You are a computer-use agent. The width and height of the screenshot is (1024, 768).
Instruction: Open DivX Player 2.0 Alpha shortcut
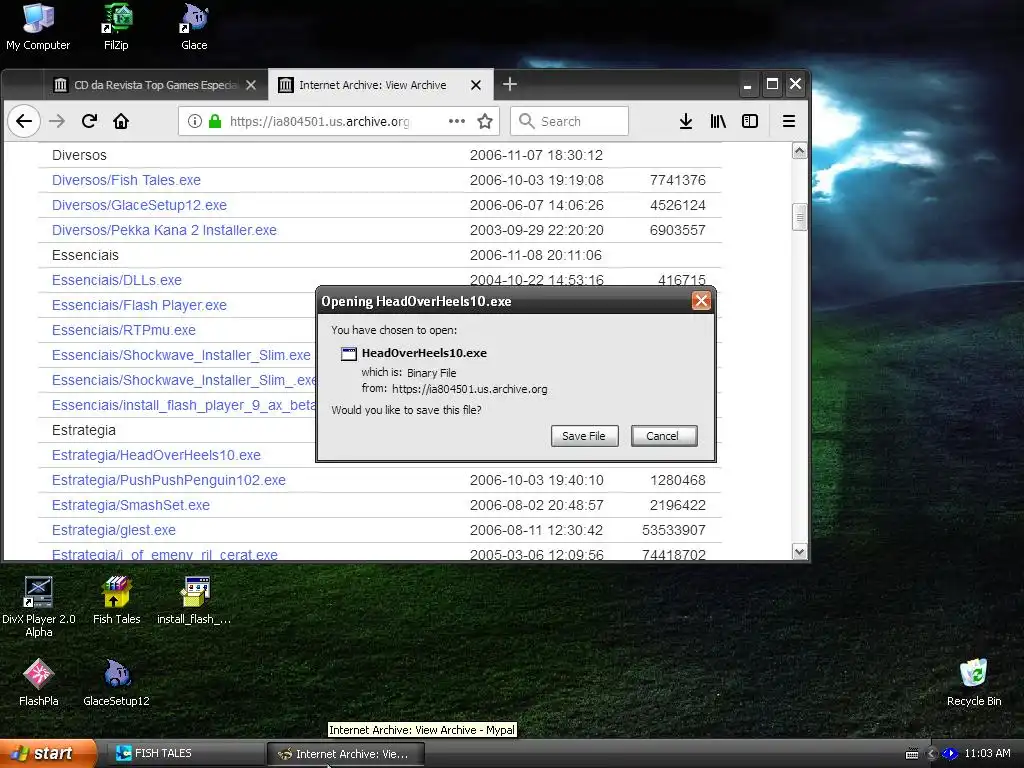[39, 606]
